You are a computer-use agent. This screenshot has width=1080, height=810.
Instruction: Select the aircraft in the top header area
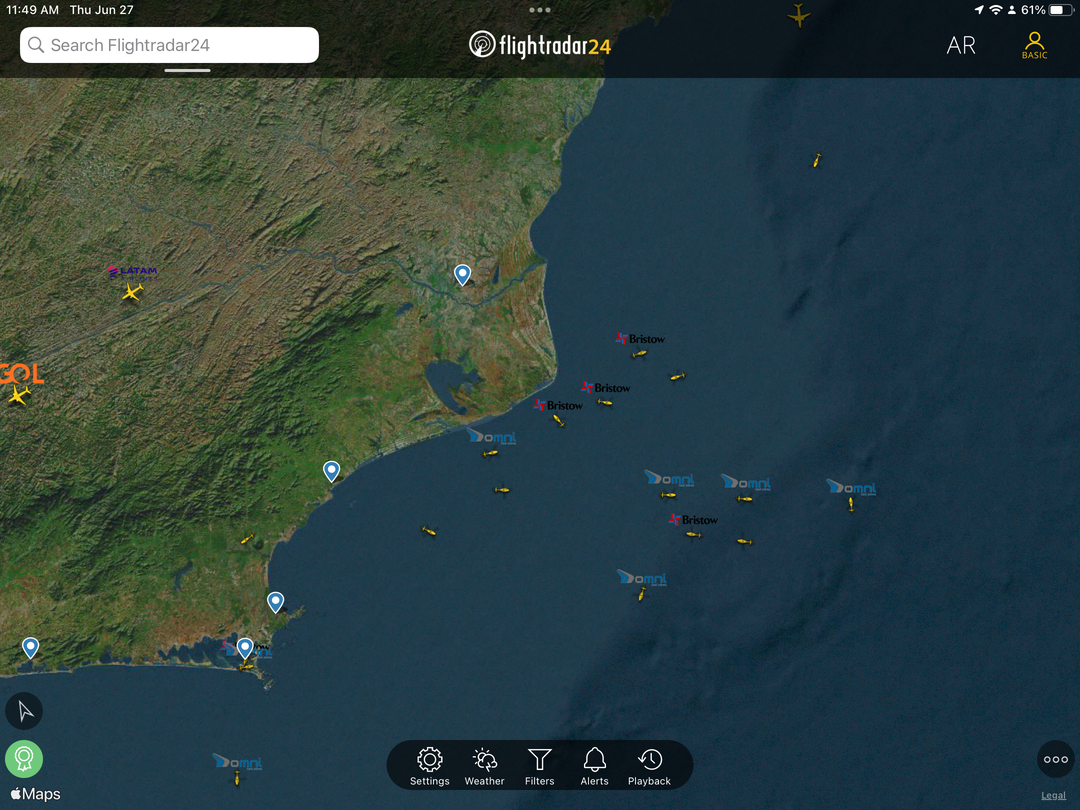[799, 15]
